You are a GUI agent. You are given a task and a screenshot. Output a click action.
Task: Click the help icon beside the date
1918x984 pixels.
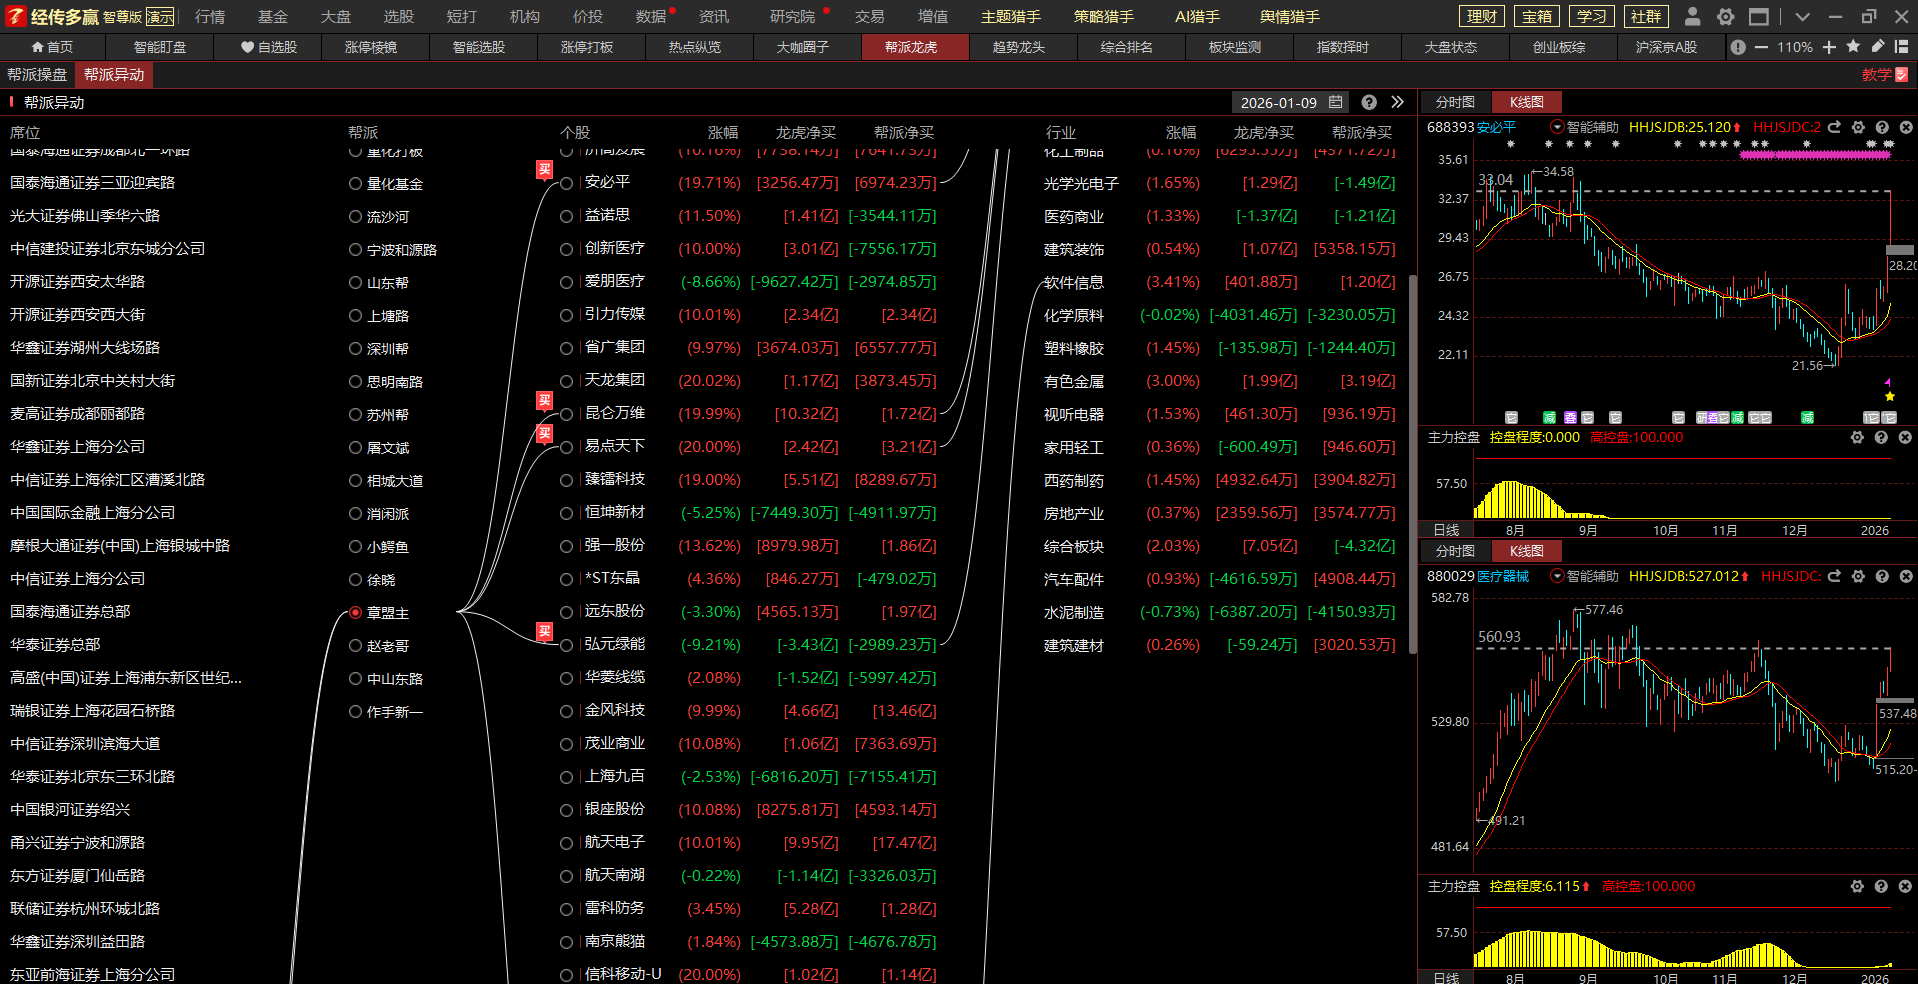coord(1369,102)
